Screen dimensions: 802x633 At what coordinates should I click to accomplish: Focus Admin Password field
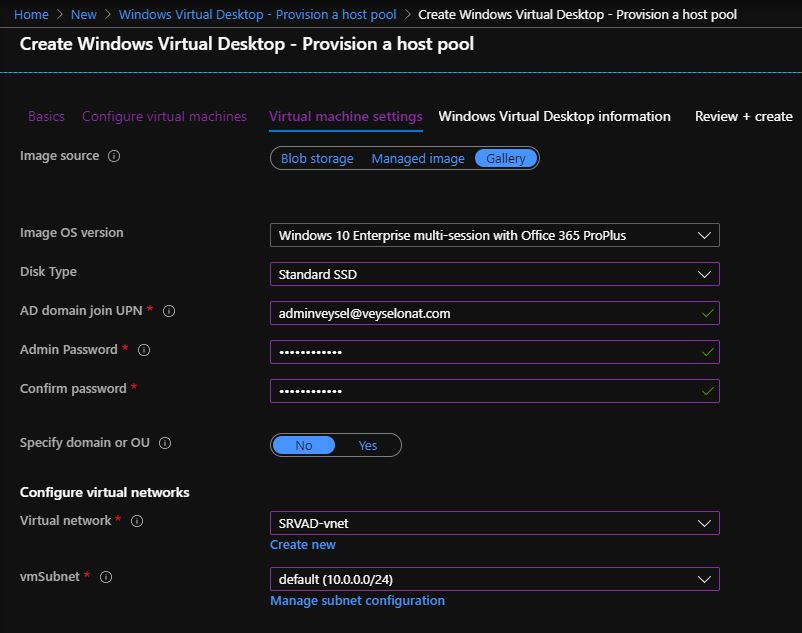[495, 352]
